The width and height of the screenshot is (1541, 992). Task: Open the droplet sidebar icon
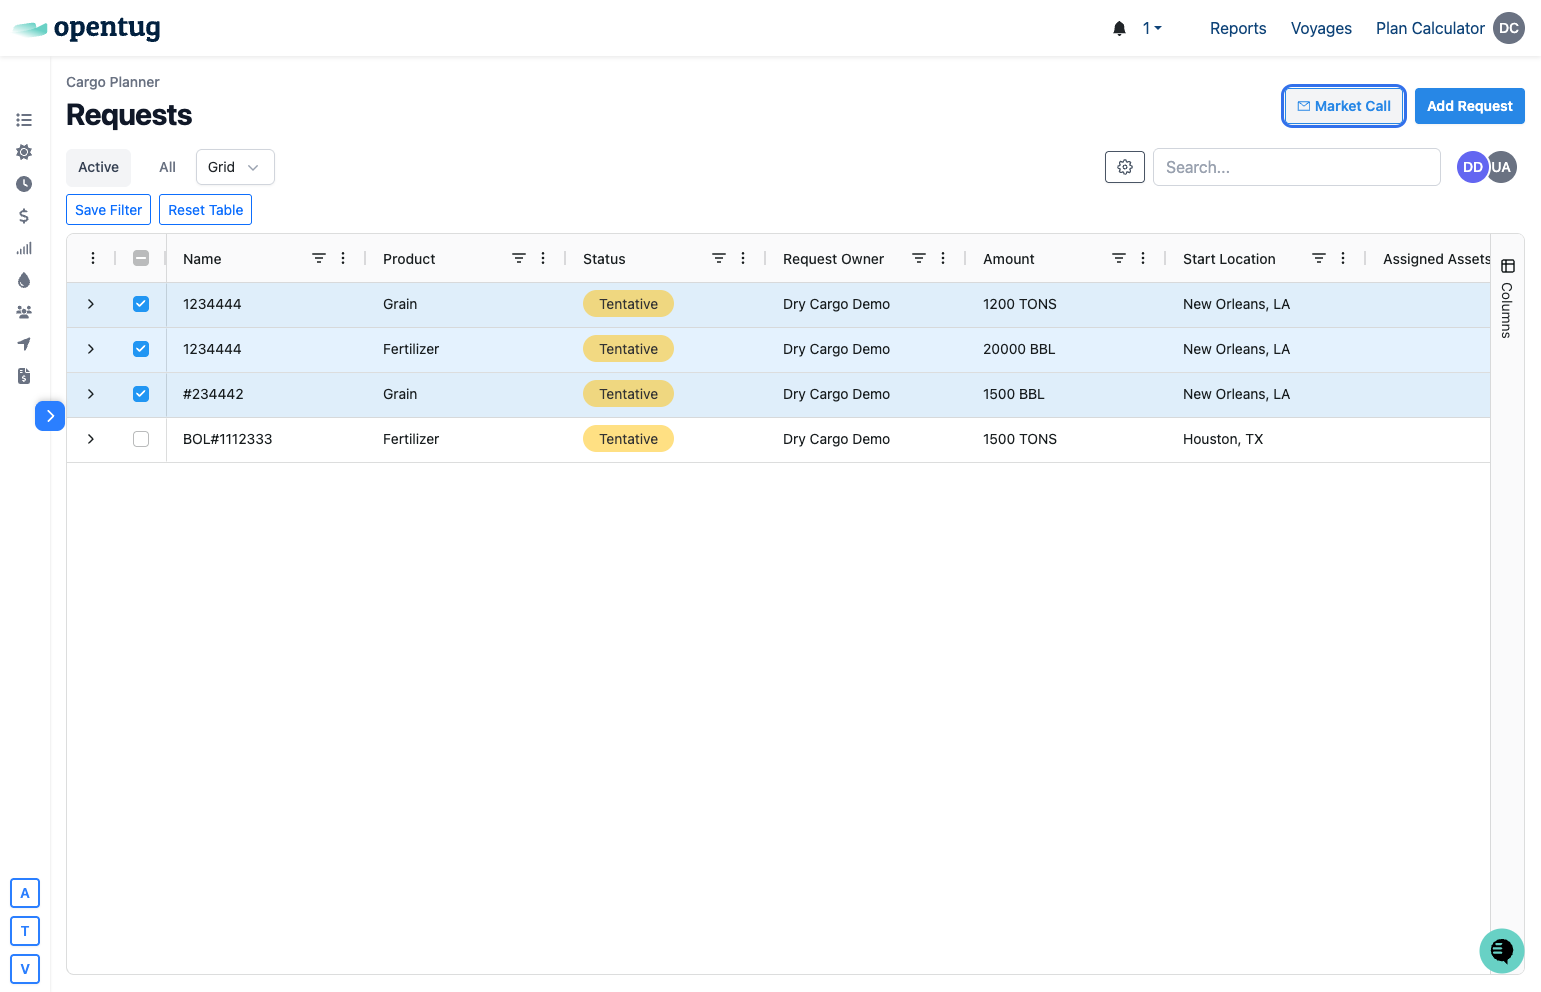[24, 280]
